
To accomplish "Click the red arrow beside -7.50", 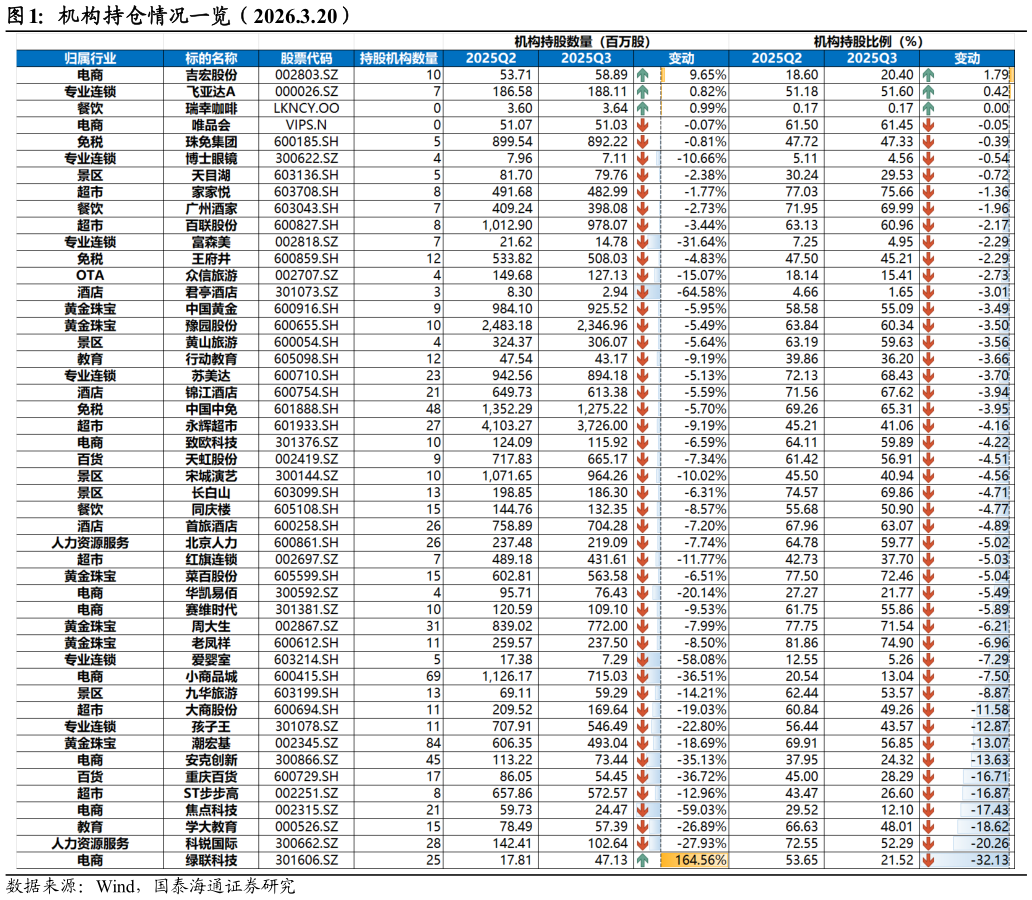I will pos(928,677).
